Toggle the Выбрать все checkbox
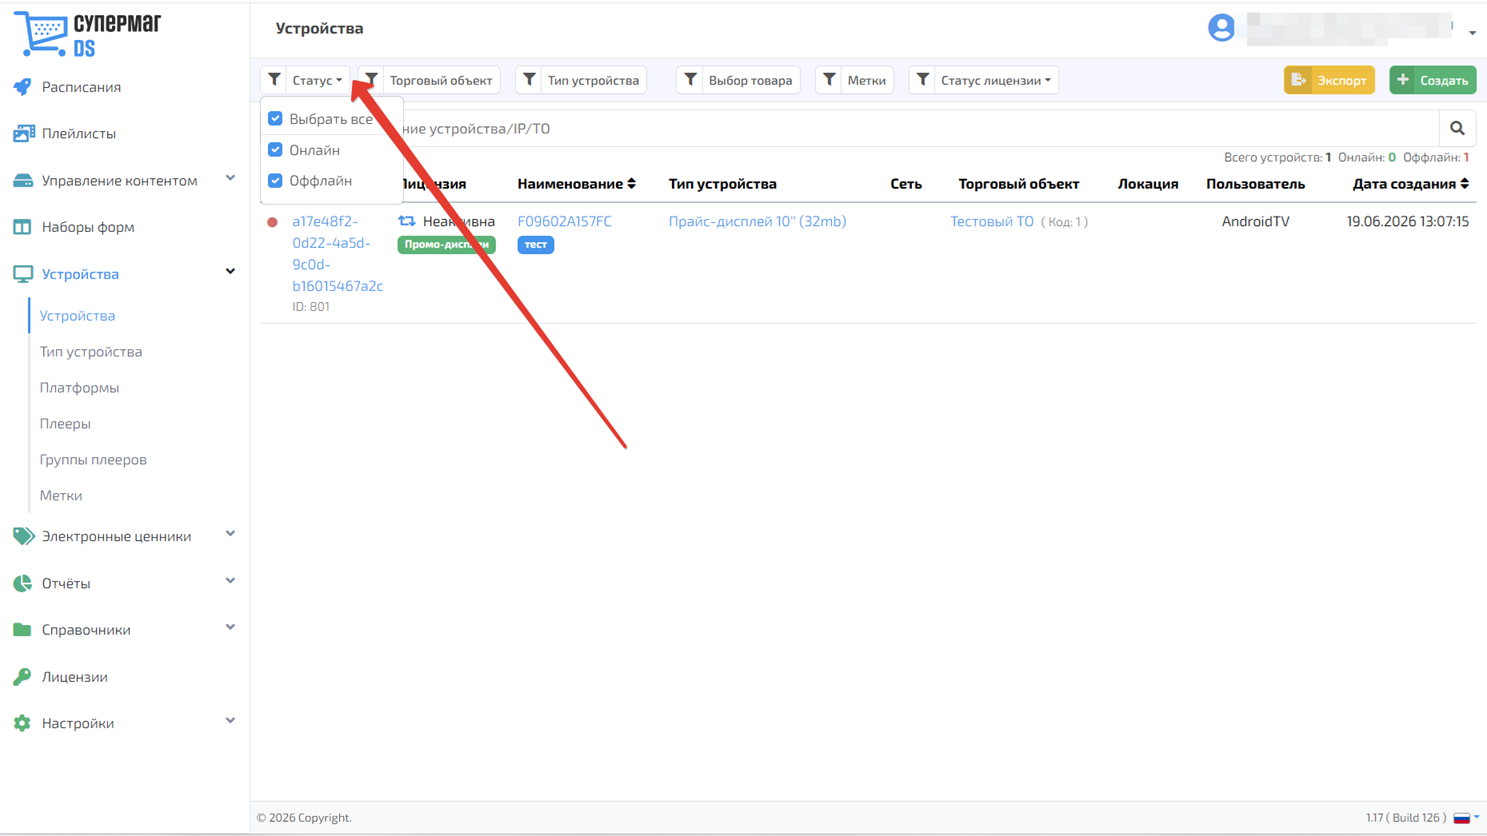1487x836 pixels. click(275, 119)
